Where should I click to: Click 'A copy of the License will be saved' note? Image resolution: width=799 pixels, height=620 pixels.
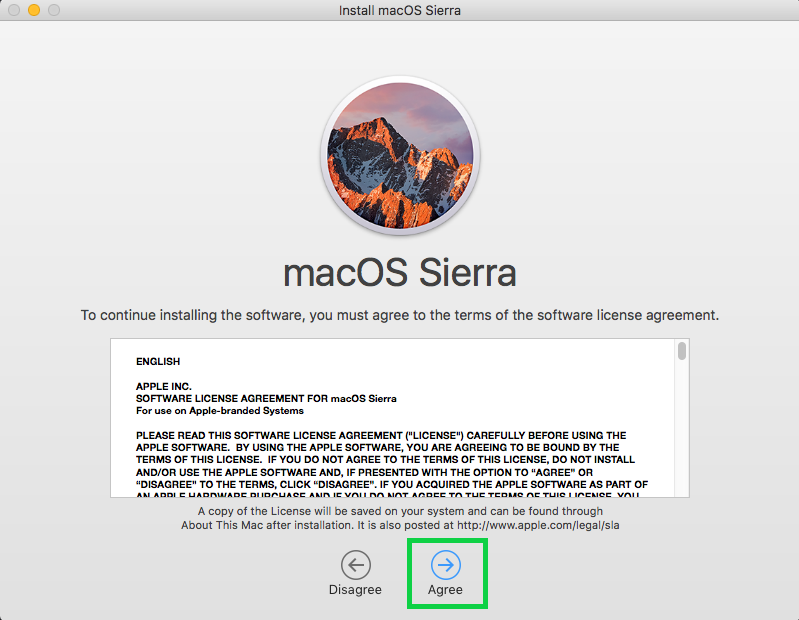(x=400, y=511)
